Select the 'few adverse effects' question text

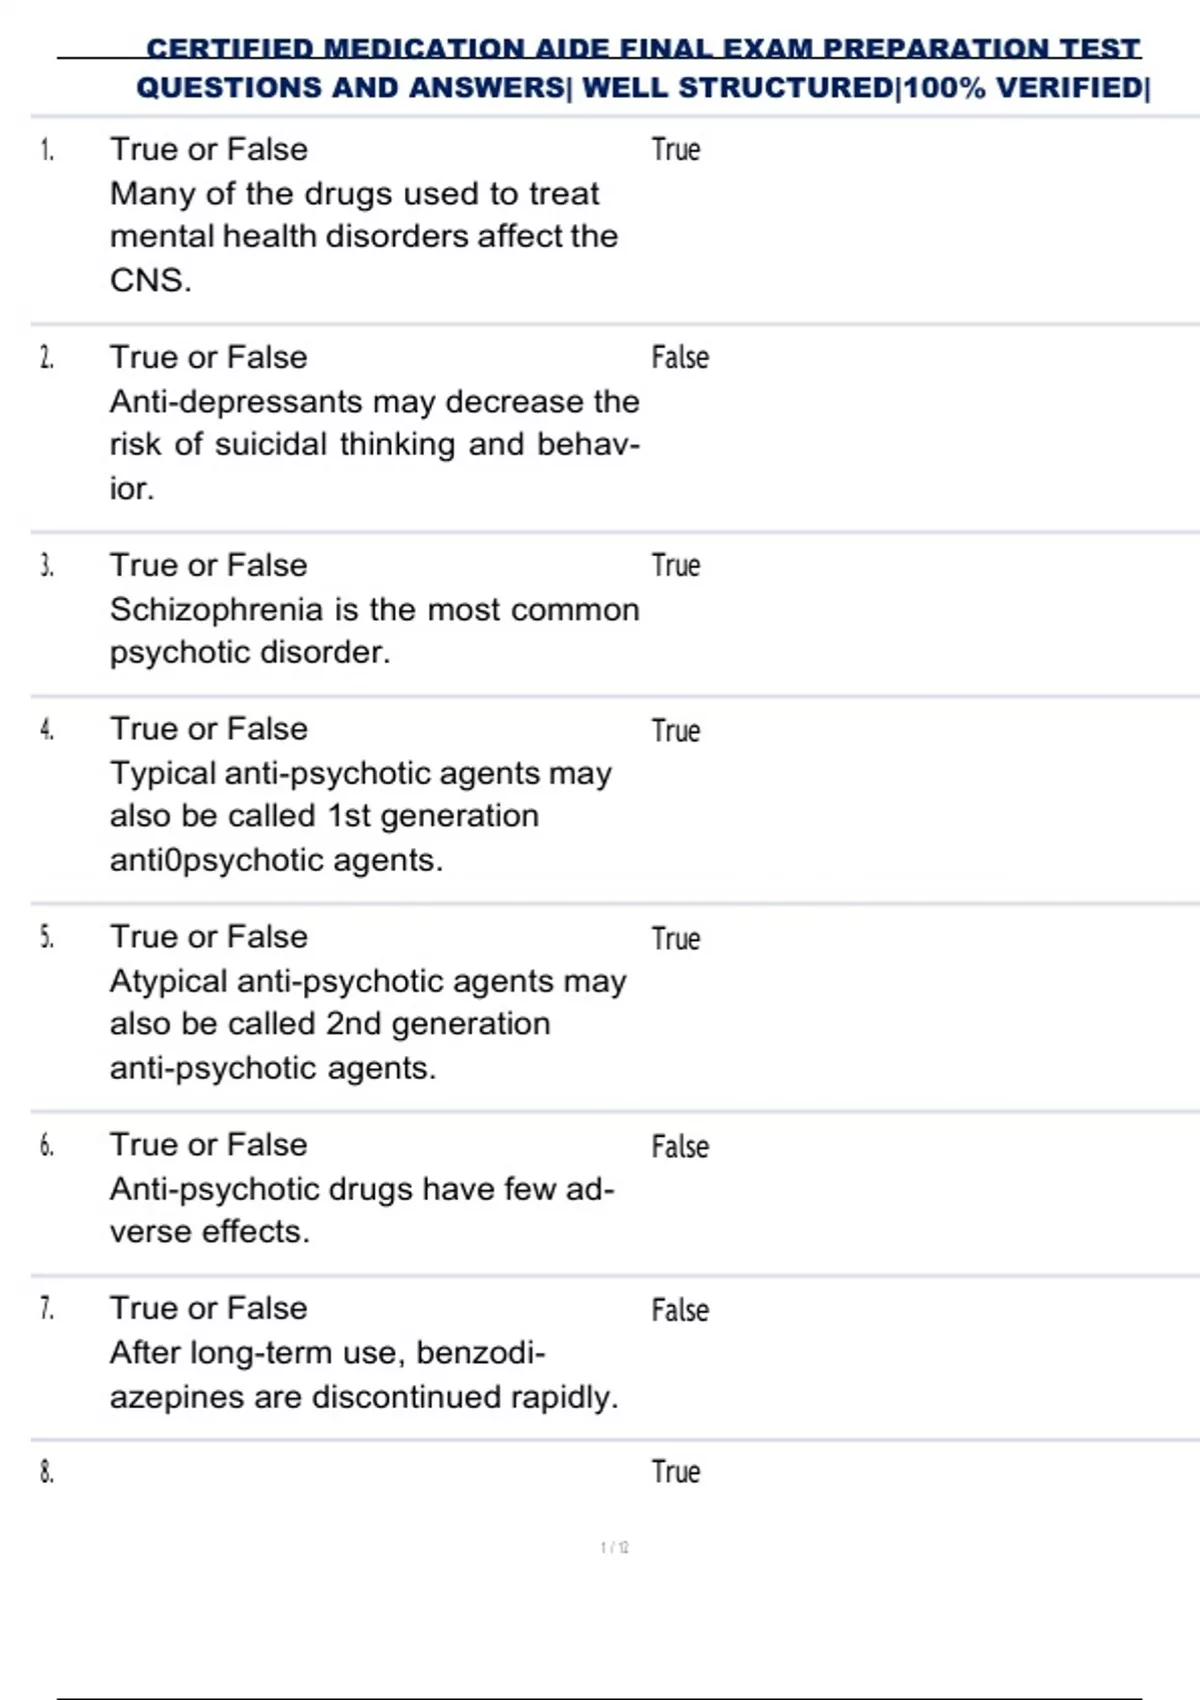[362, 1210]
